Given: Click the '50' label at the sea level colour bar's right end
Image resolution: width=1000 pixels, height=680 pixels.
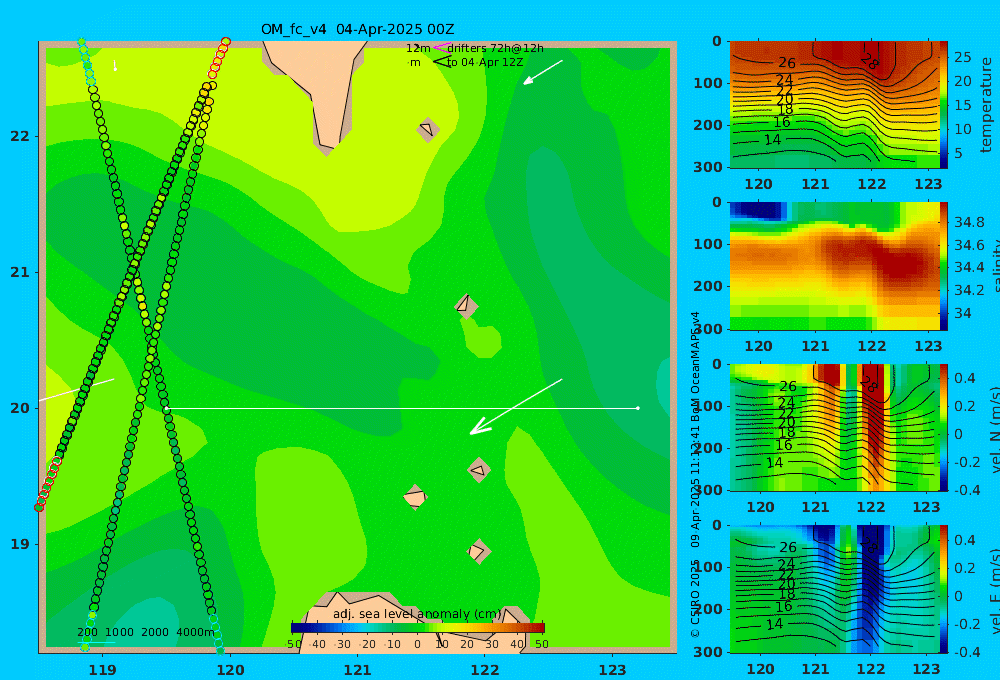Looking at the screenshot, I should point(541,644).
